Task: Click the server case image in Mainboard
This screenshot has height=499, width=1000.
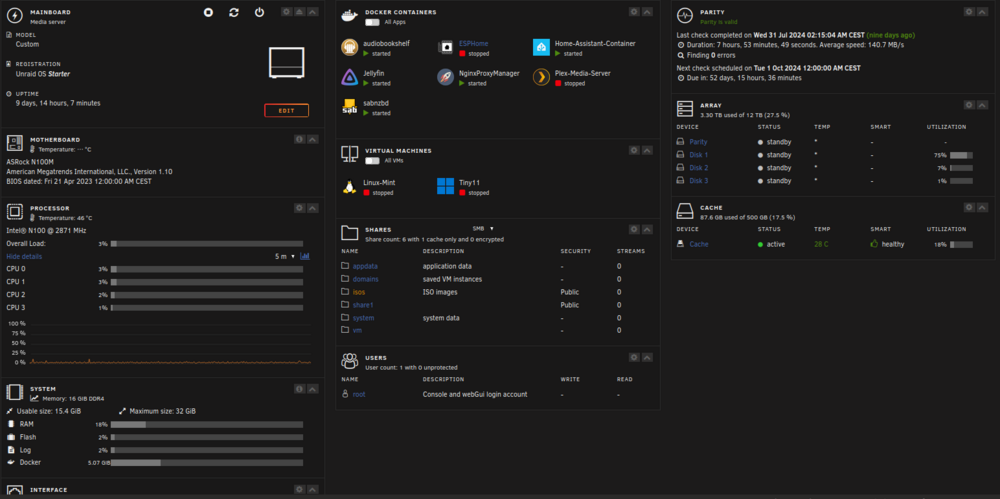Action: click(287, 62)
